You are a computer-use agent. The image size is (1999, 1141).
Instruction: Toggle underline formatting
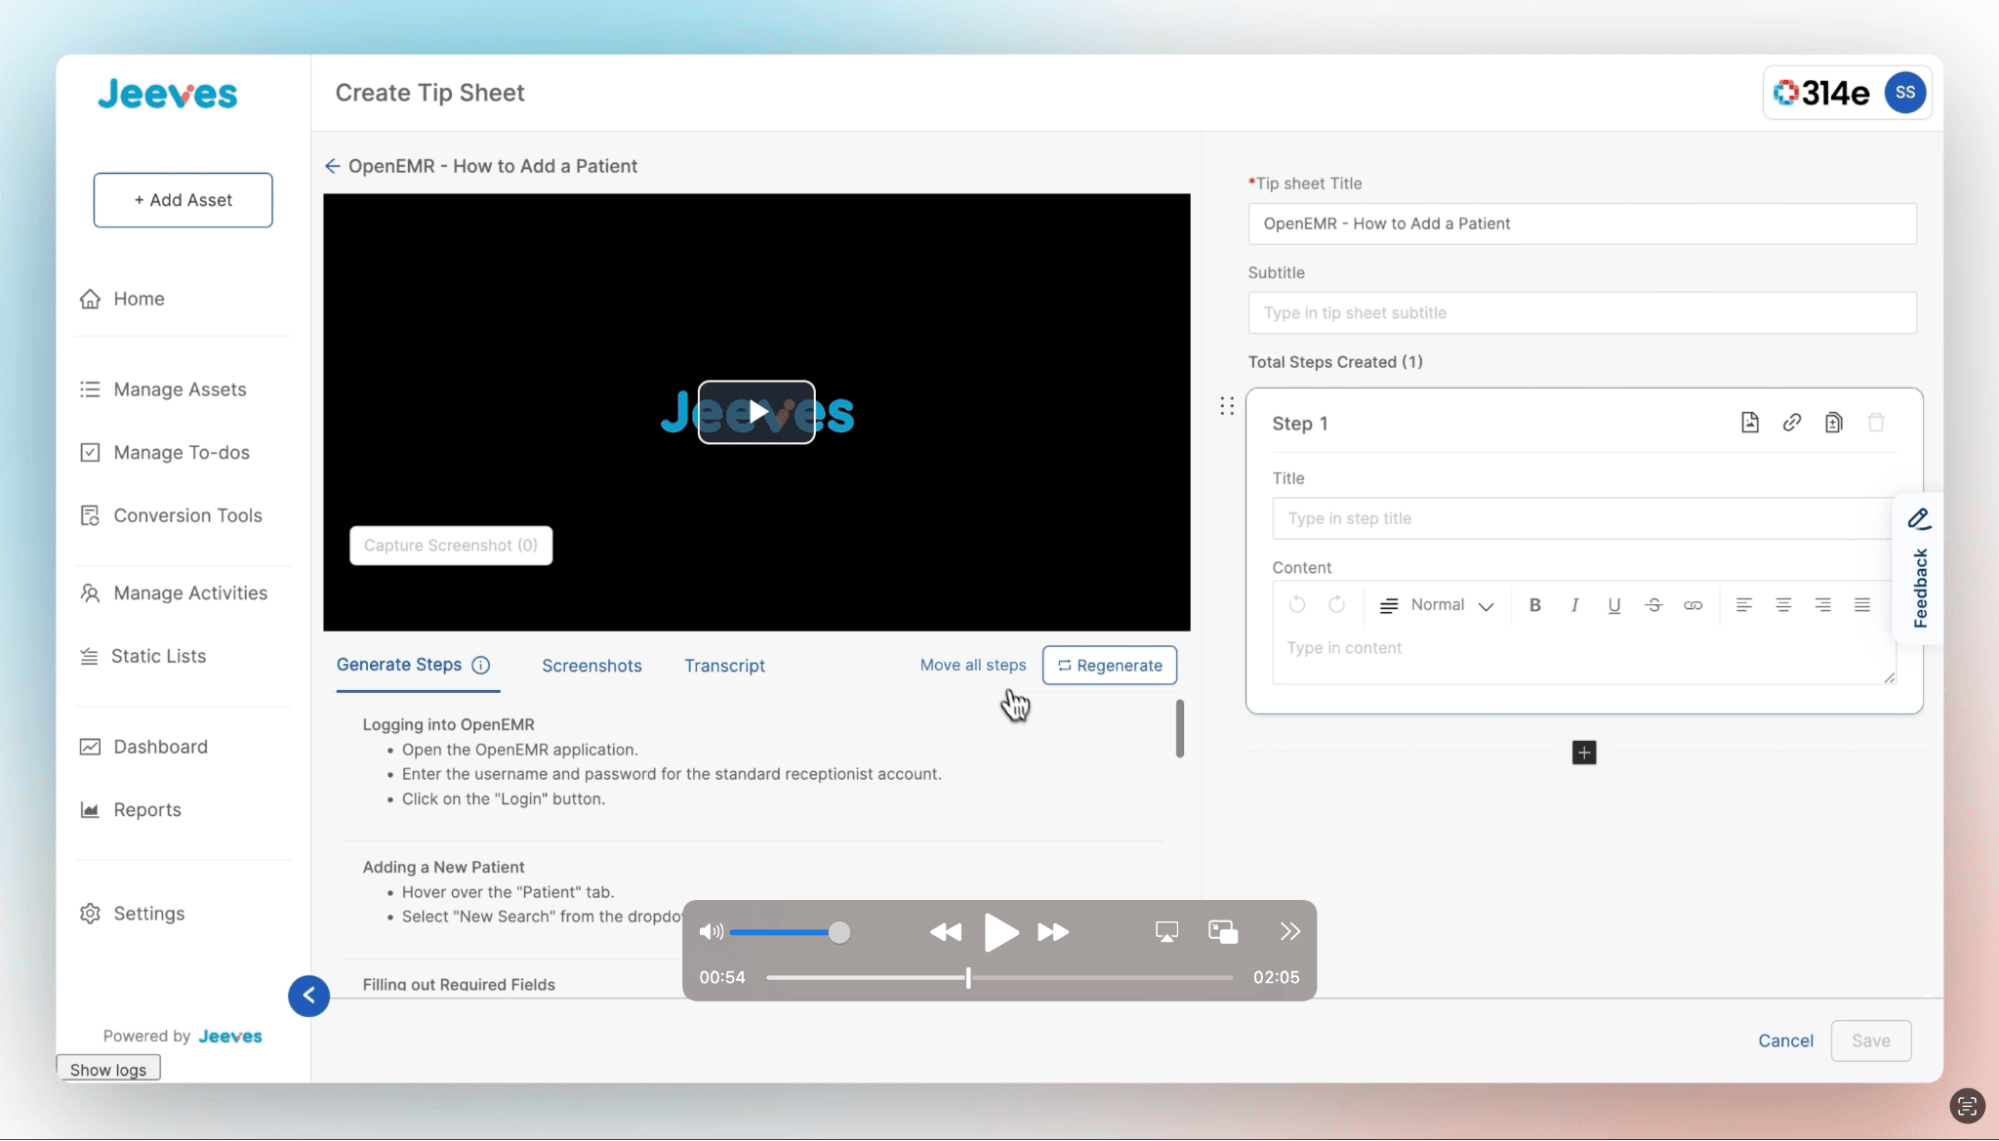pos(1614,605)
